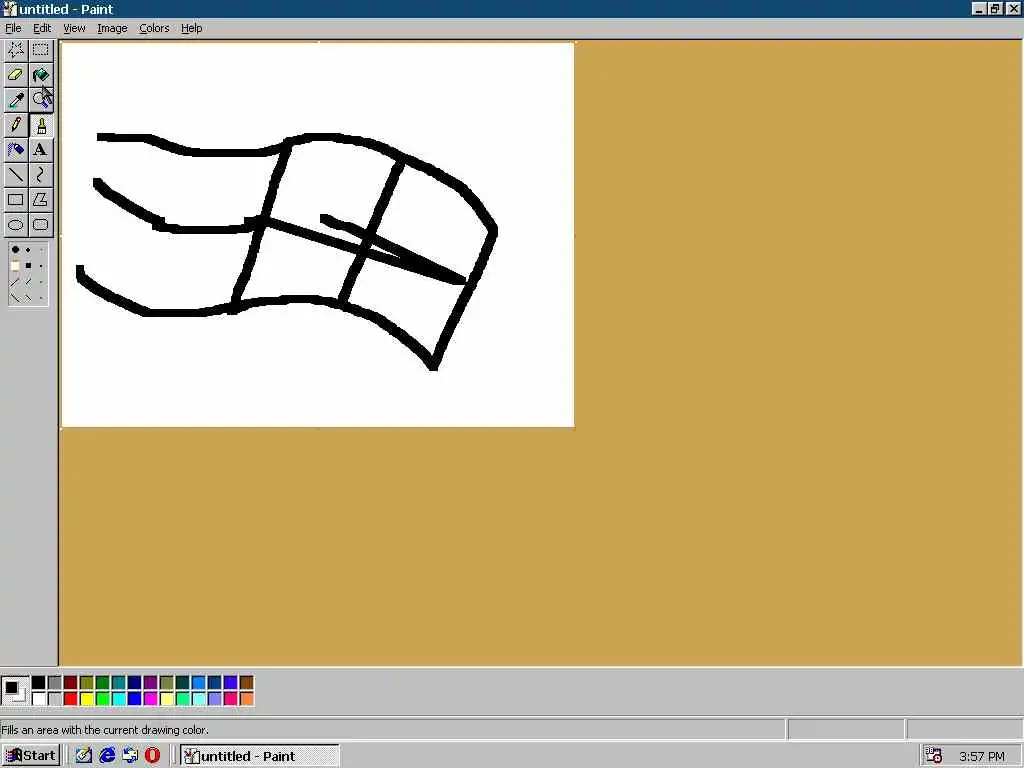Select the Polygon tool
Image resolution: width=1024 pixels, height=768 pixels.
coord(40,199)
